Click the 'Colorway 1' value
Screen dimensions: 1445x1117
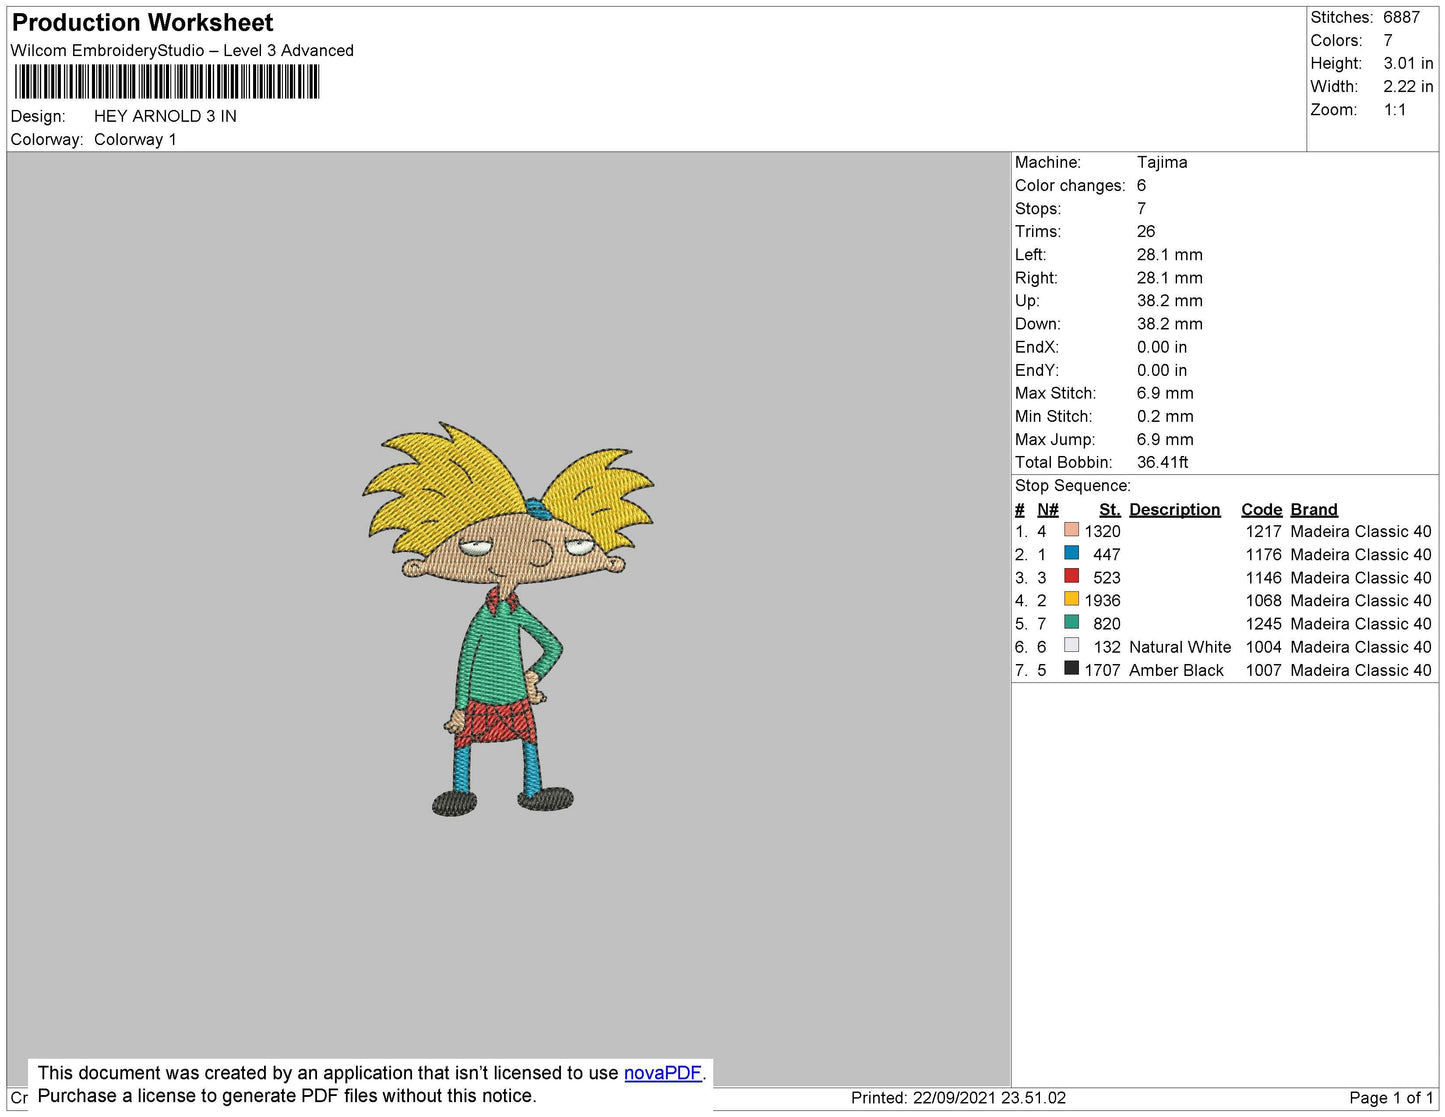pos(135,139)
